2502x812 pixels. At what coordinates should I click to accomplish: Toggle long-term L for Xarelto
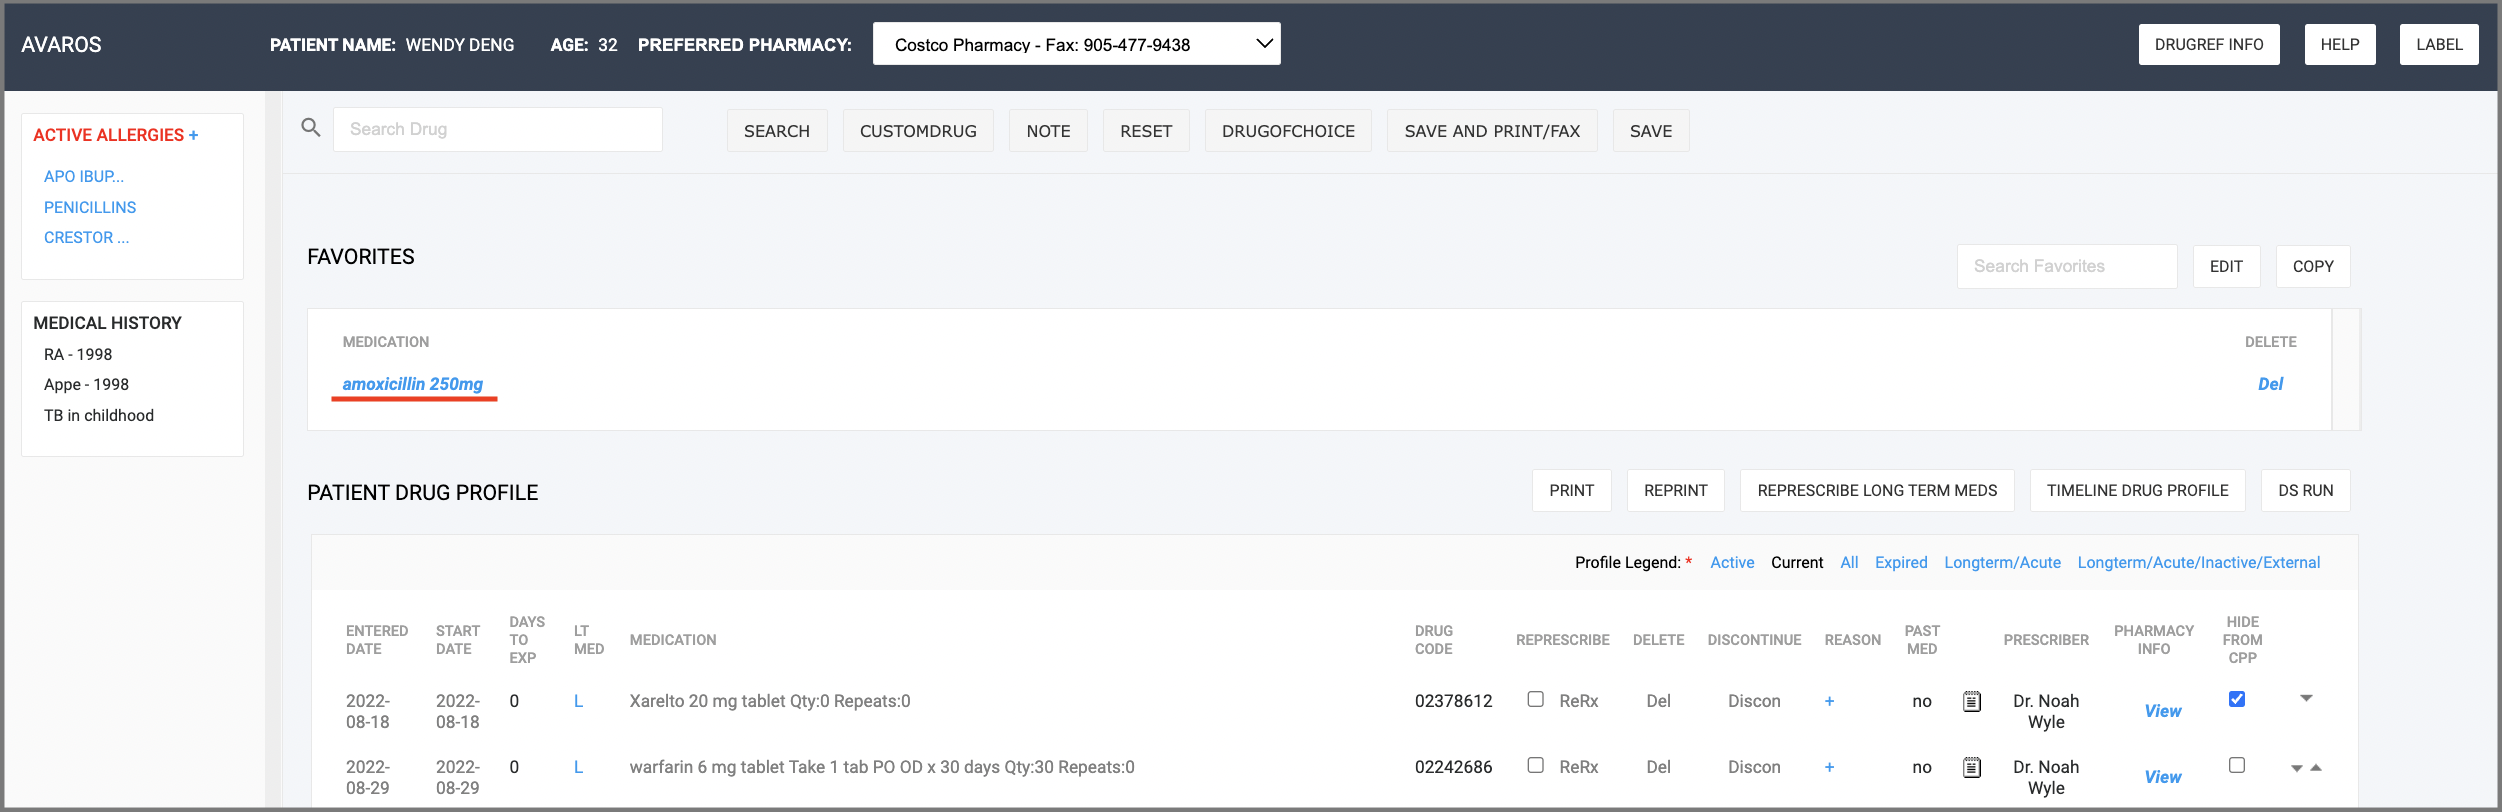coord(578,701)
